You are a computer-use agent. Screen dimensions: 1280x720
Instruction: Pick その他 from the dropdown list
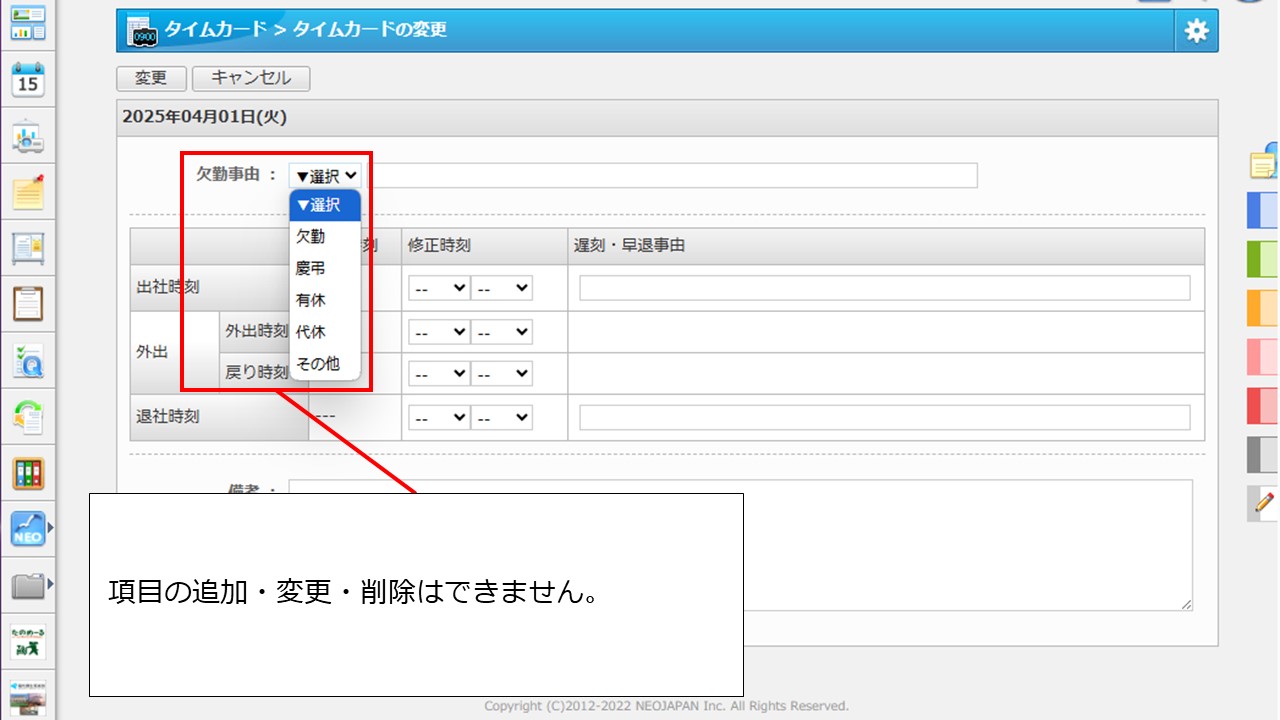point(317,364)
